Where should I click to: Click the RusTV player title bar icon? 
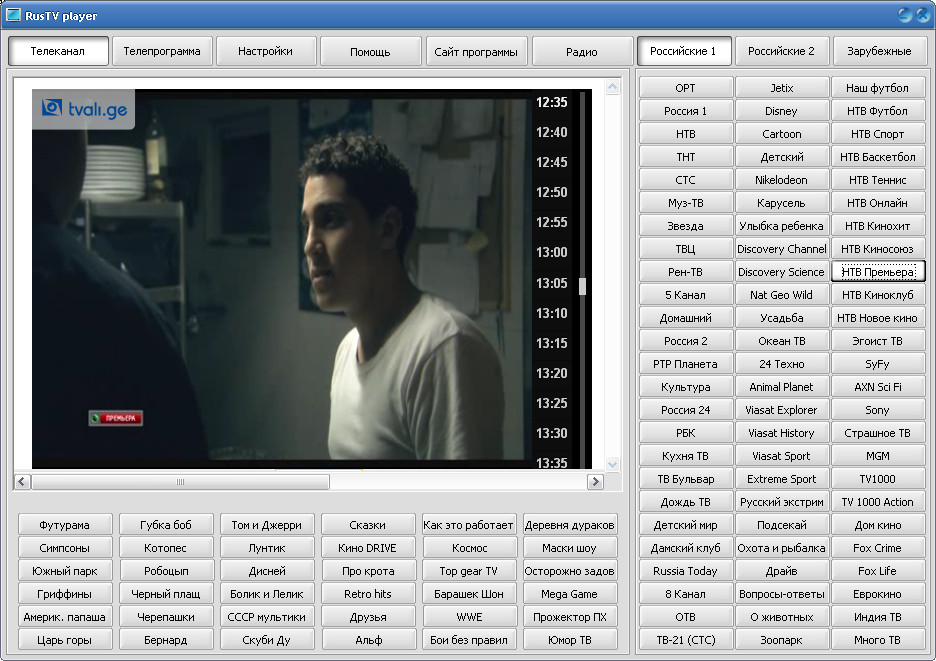click(15, 14)
